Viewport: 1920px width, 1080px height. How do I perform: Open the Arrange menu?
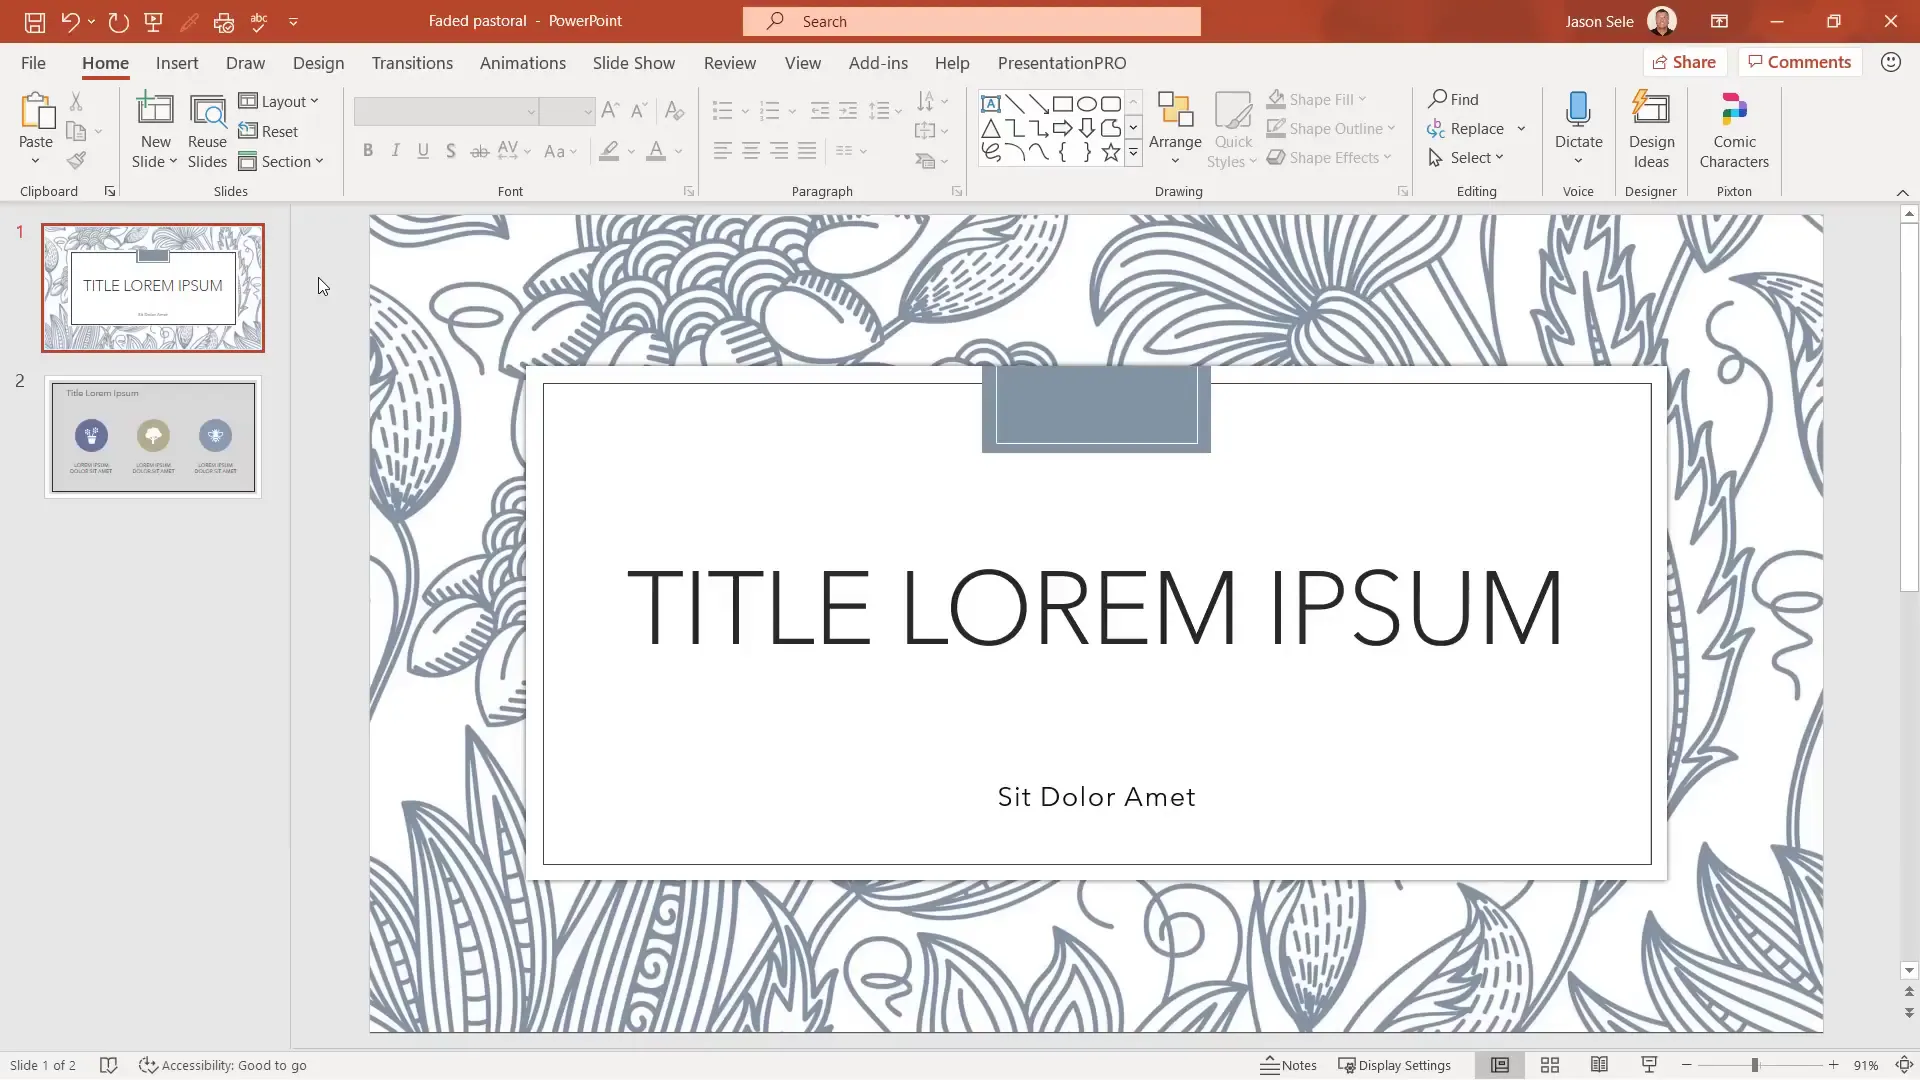pos(1174,128)
